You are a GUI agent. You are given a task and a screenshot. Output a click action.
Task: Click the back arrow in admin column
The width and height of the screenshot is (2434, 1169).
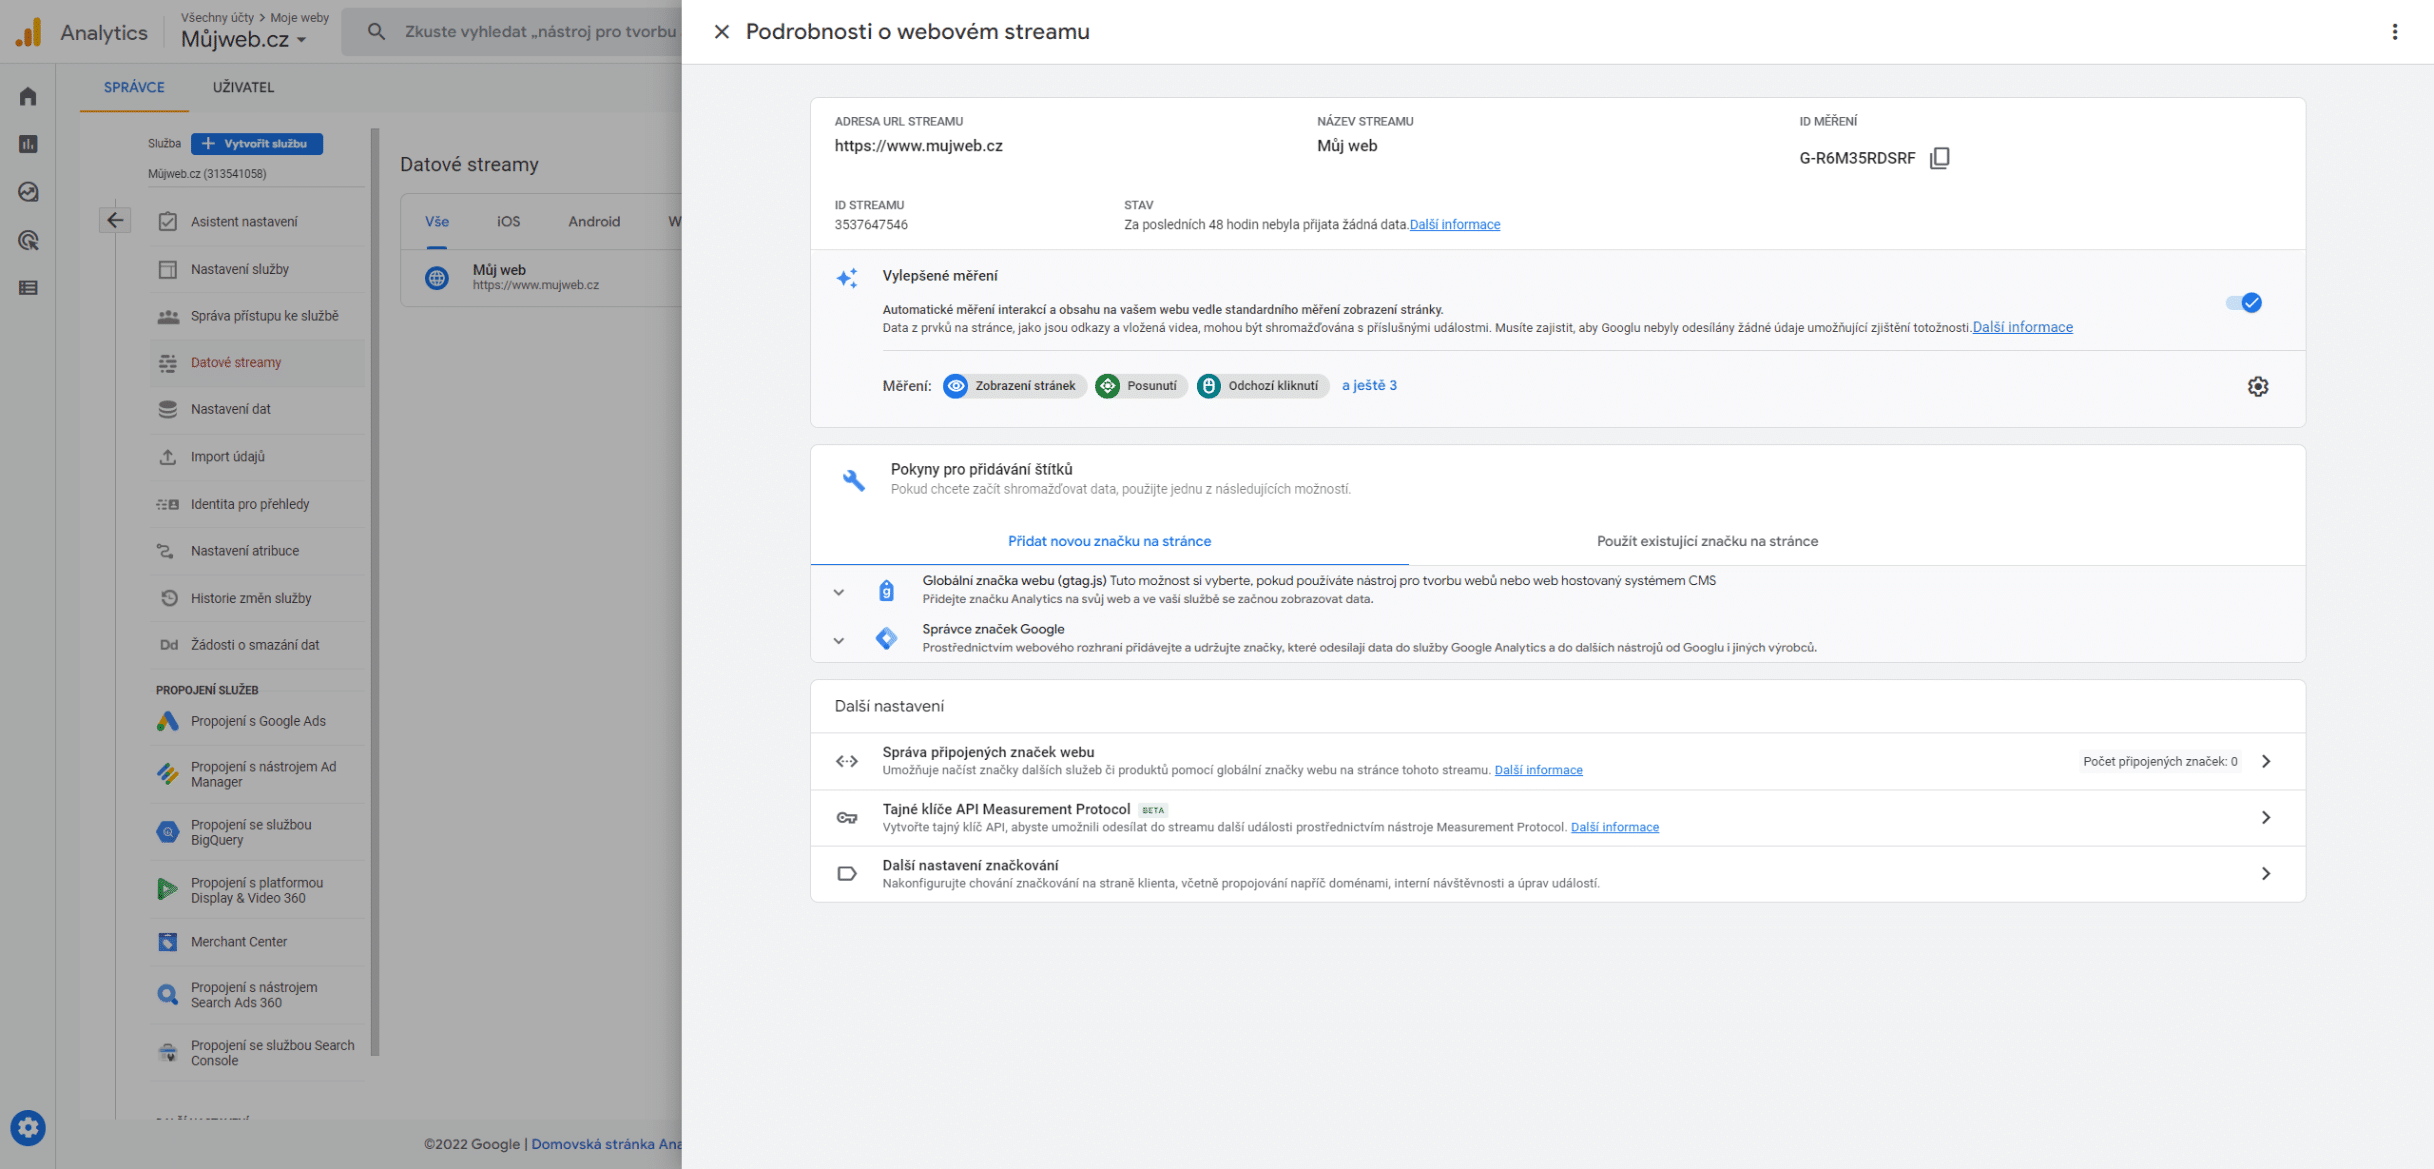point(115,220)
